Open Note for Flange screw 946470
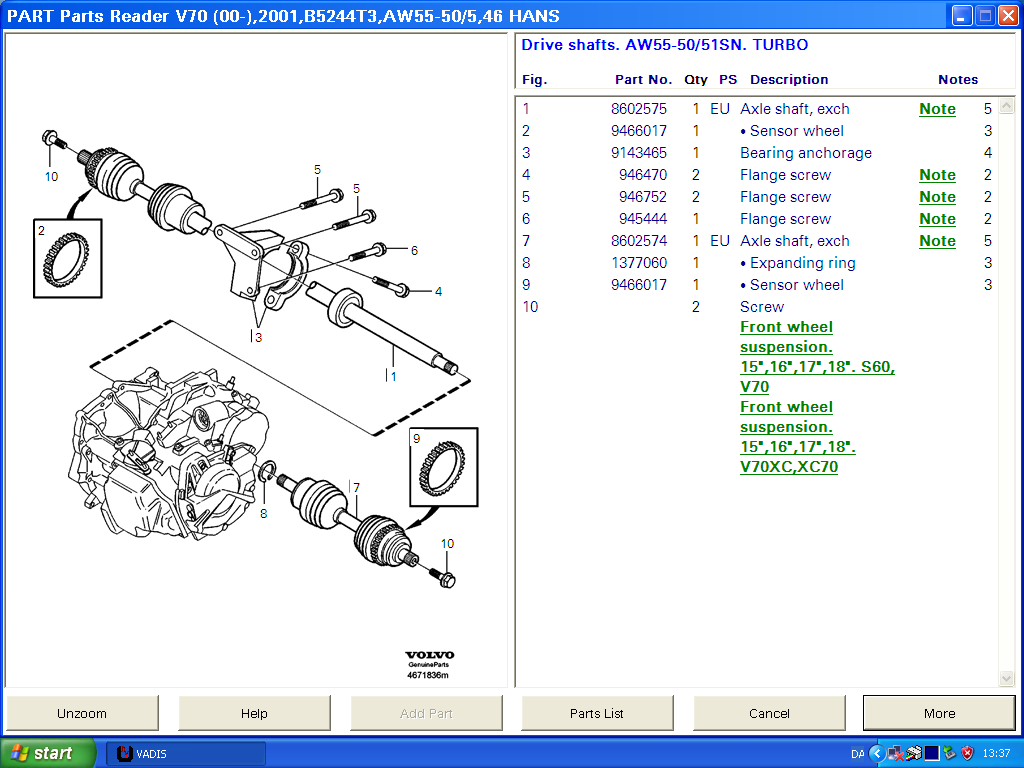 (x=937, y=175)
